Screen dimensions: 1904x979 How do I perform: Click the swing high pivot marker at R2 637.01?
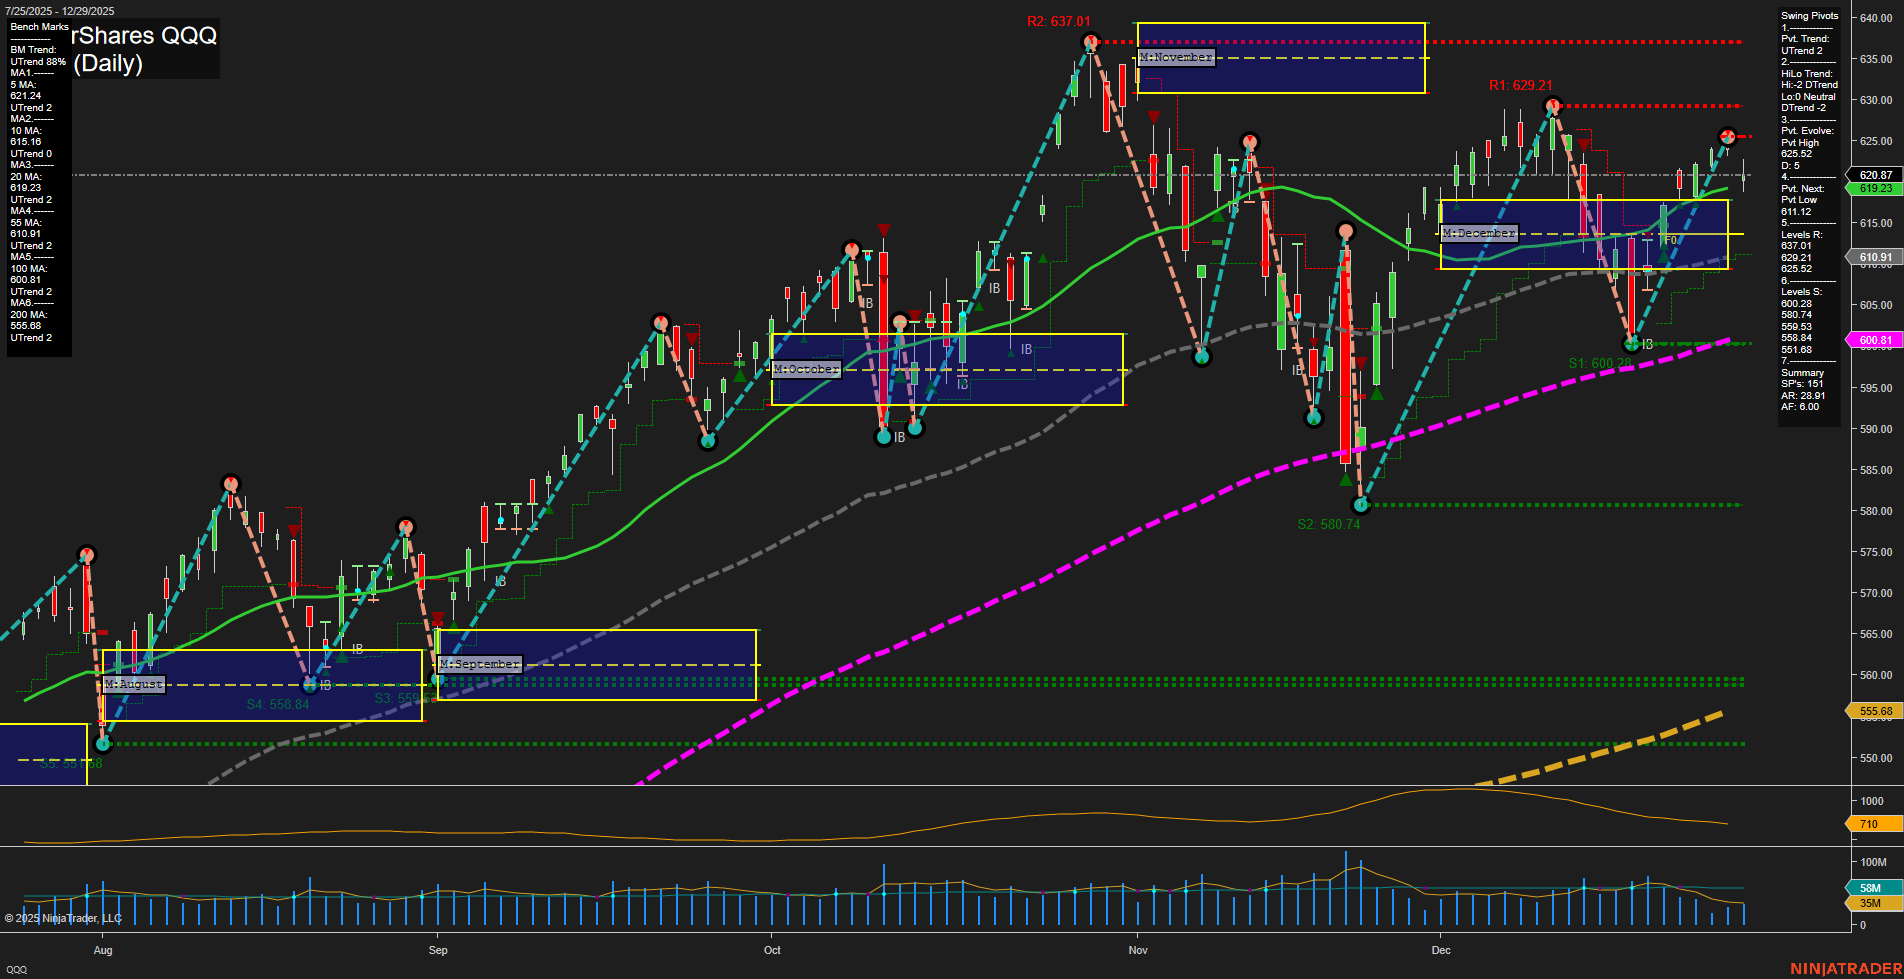[x=1090, y=42]
